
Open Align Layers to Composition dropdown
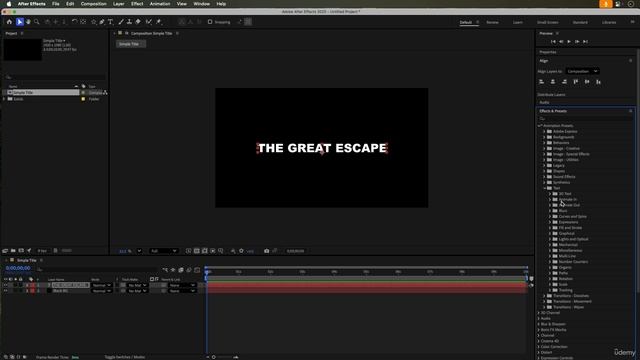coord(582,71)
